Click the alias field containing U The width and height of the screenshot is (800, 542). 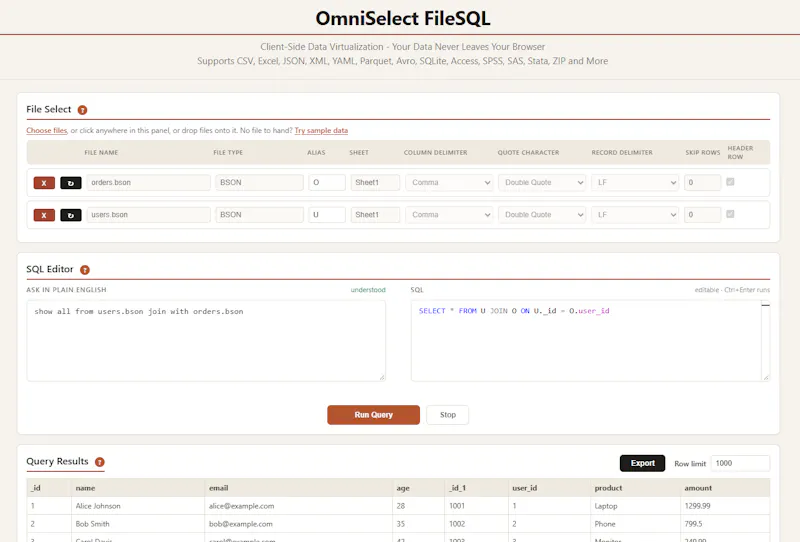coord(327,215)
